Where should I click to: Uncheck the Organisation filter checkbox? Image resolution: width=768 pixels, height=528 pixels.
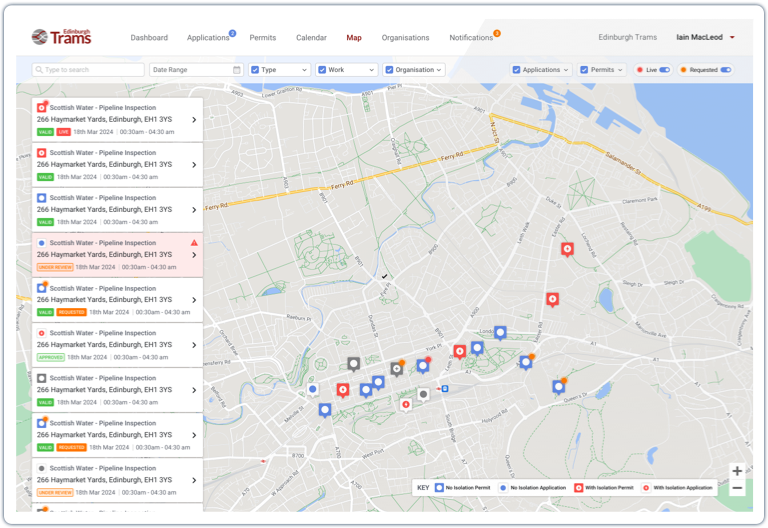389,70
